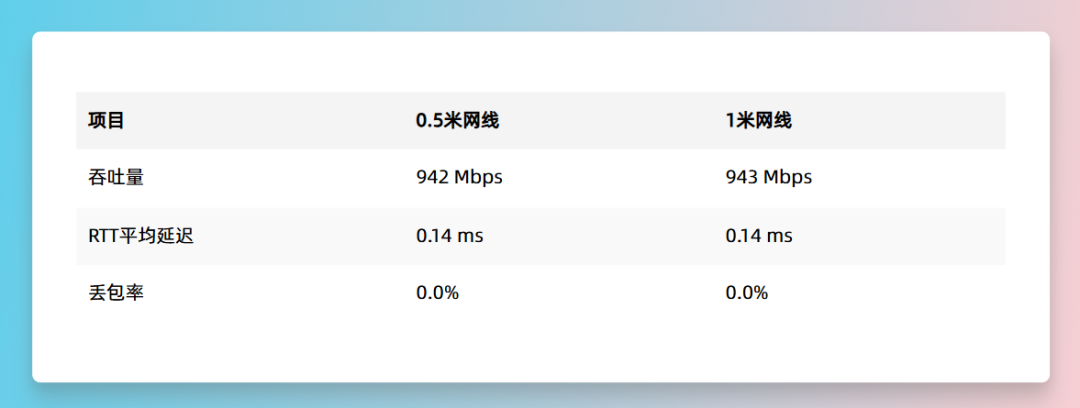The height and width of the screenshot is (408, 1080).
Task: Select the 942 Mbps throughput value
Action: 459,178
